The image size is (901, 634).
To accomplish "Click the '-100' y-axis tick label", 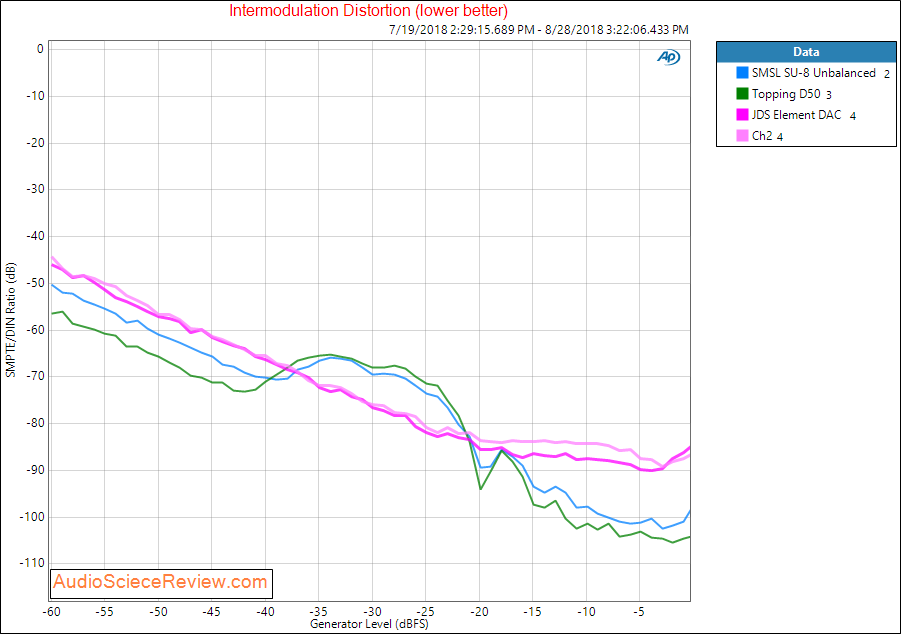I will pos(32,517).
